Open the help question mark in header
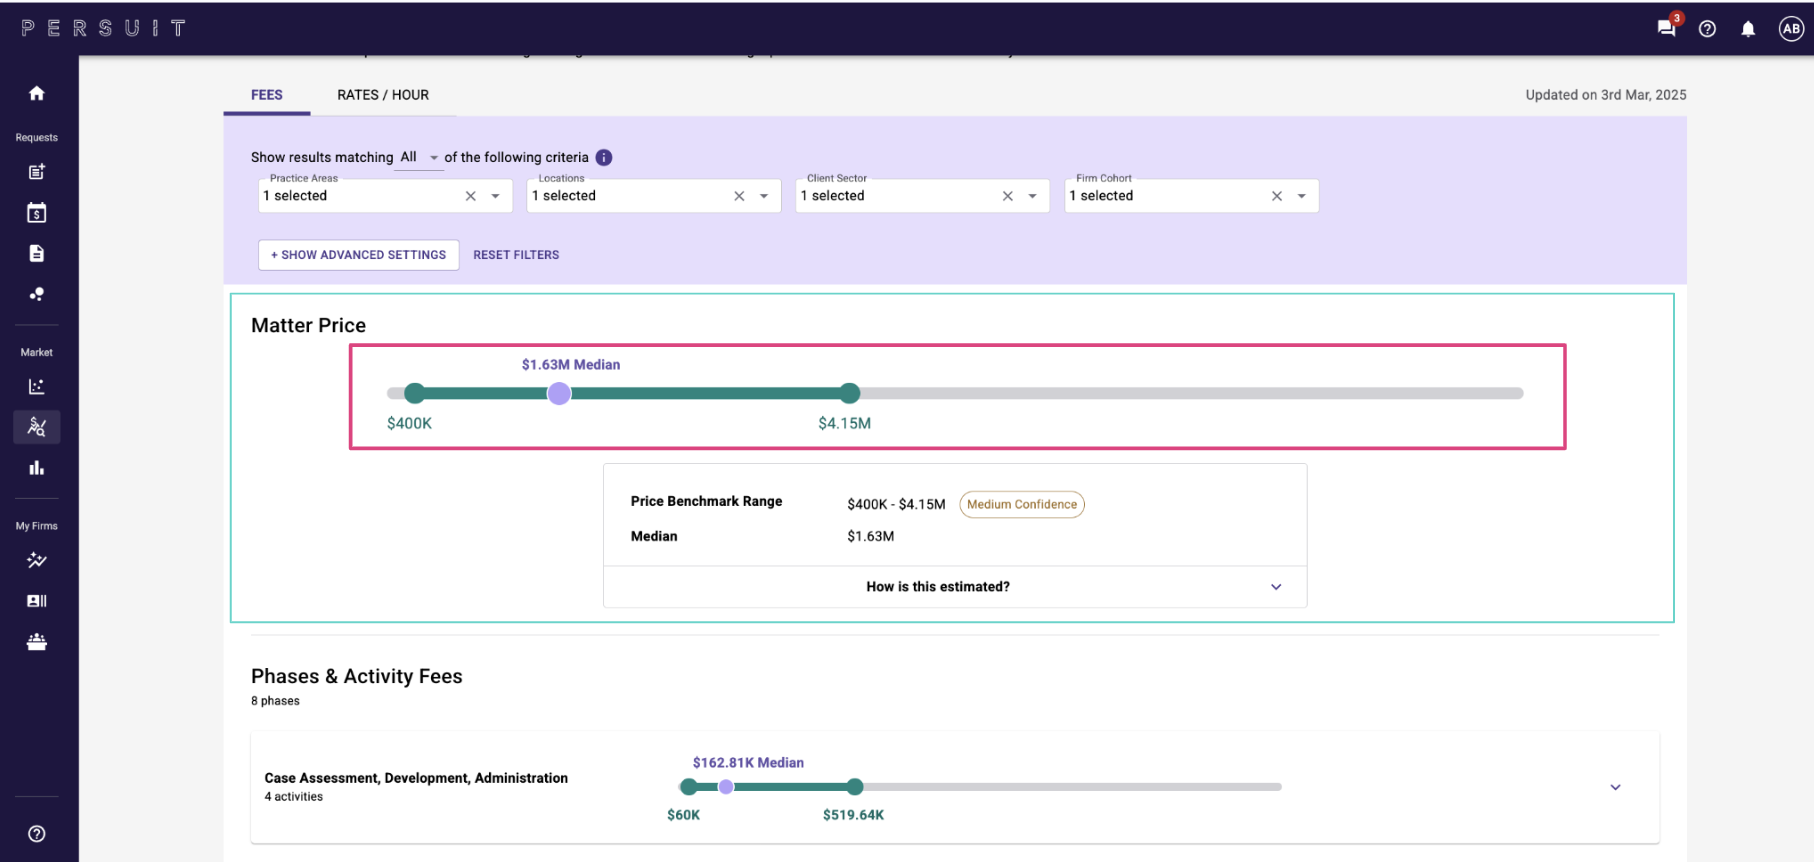 click(x=1708, y=29)
